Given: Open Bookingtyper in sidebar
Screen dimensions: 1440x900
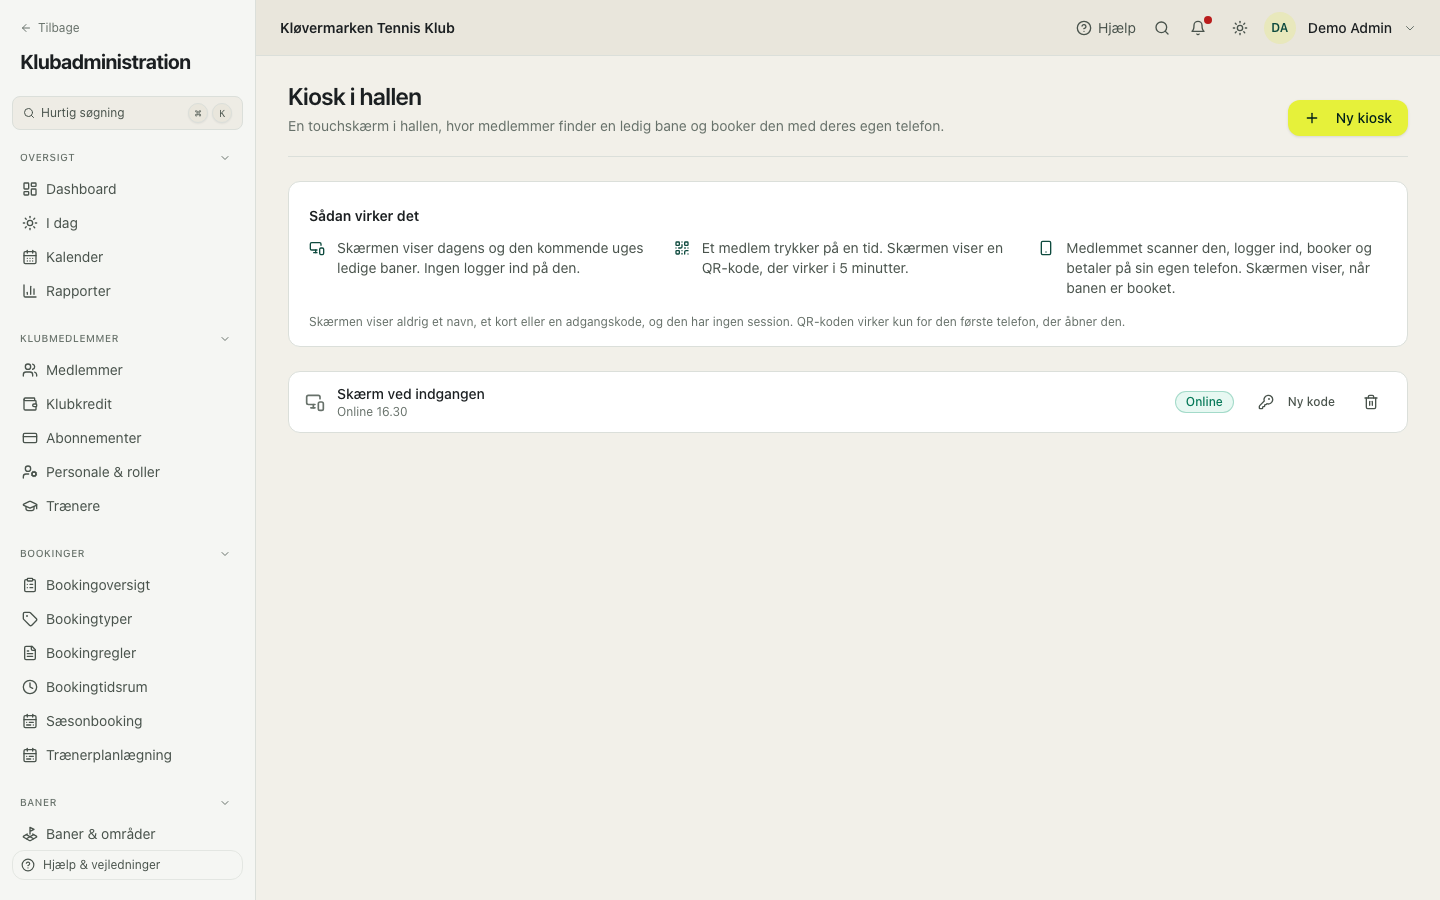Looking at the screenshot, I should click(x=127, y=619).
